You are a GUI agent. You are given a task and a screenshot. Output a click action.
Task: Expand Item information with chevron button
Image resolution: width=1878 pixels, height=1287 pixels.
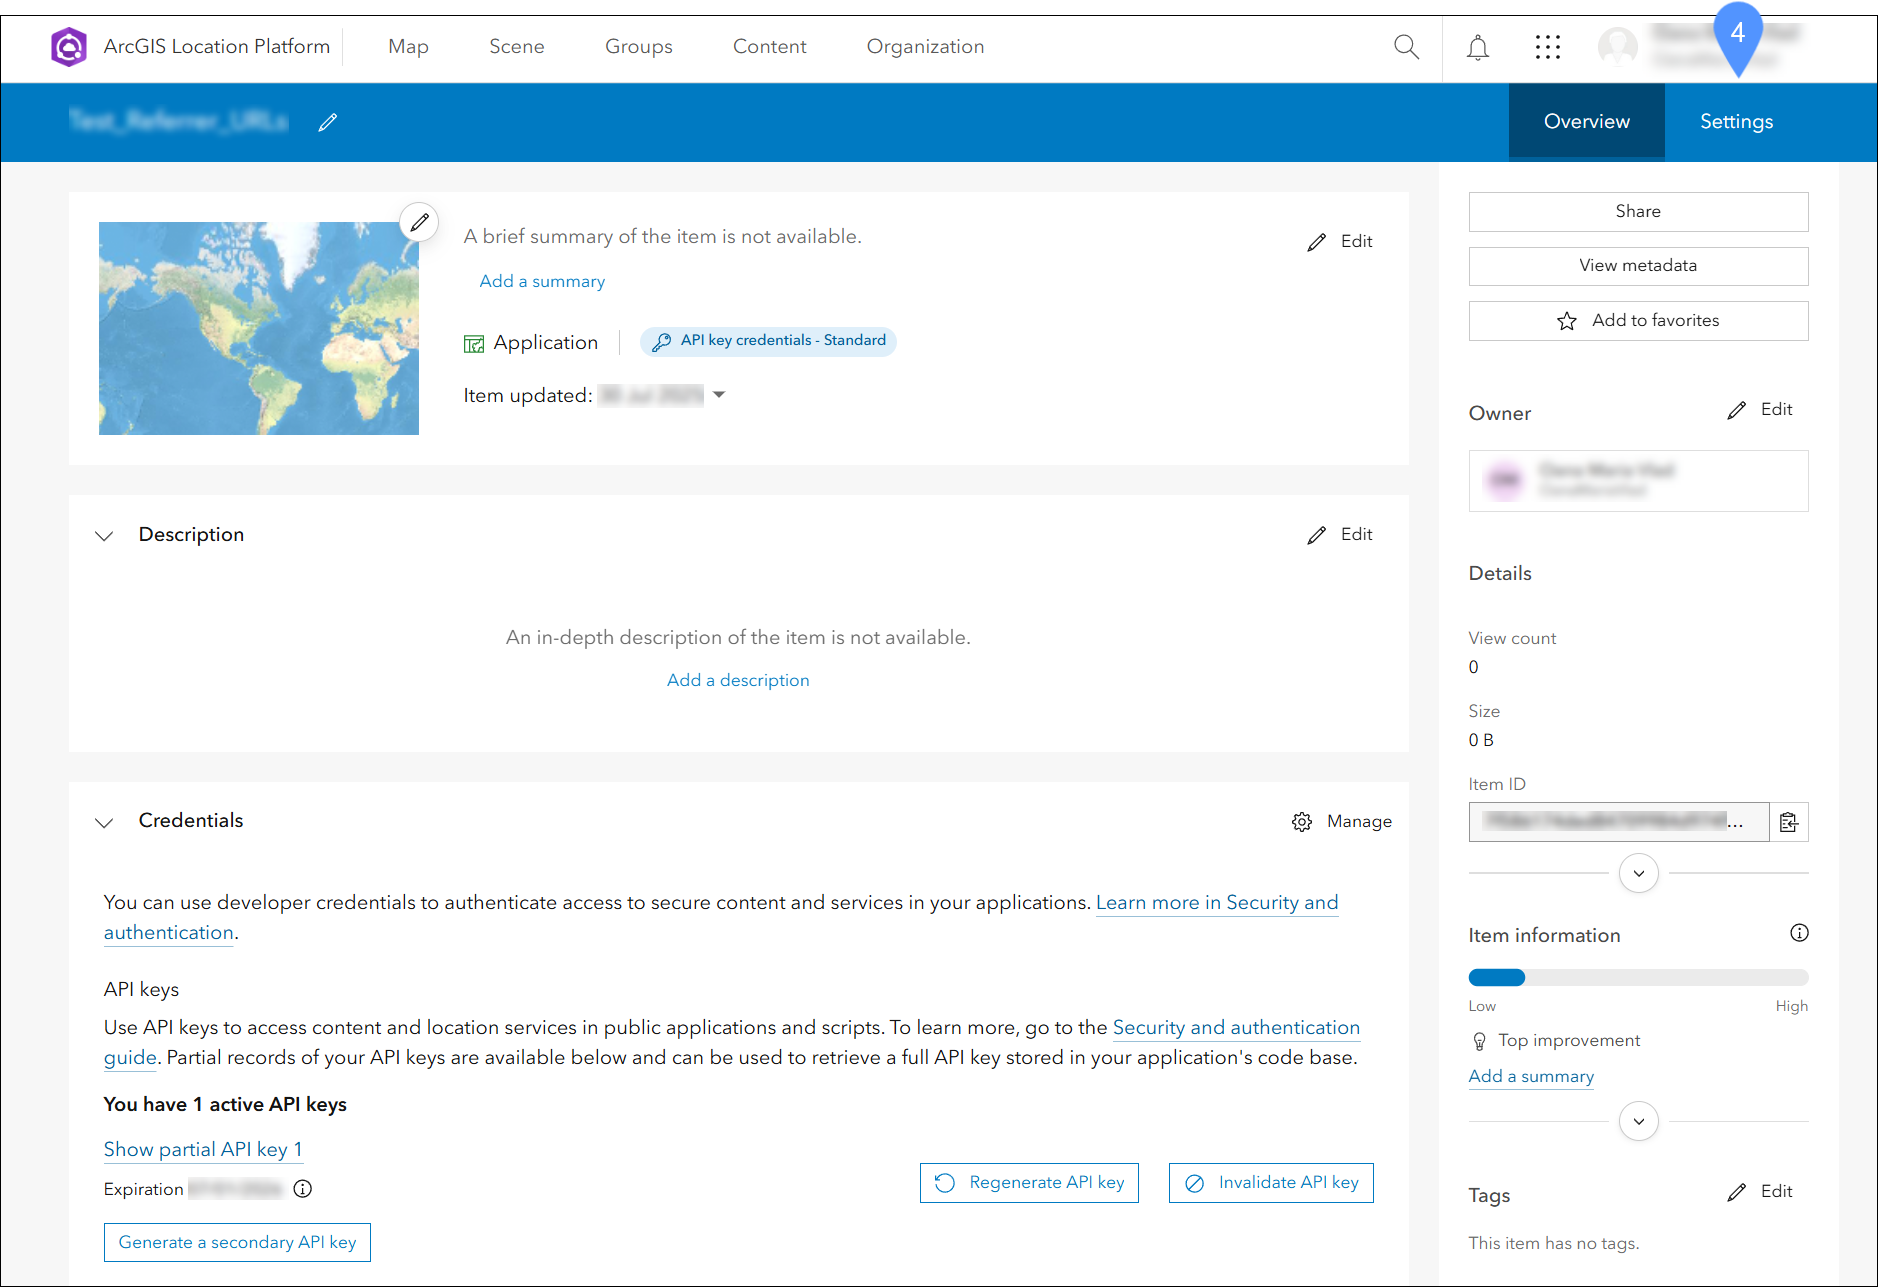[x=1638, y=1121]
